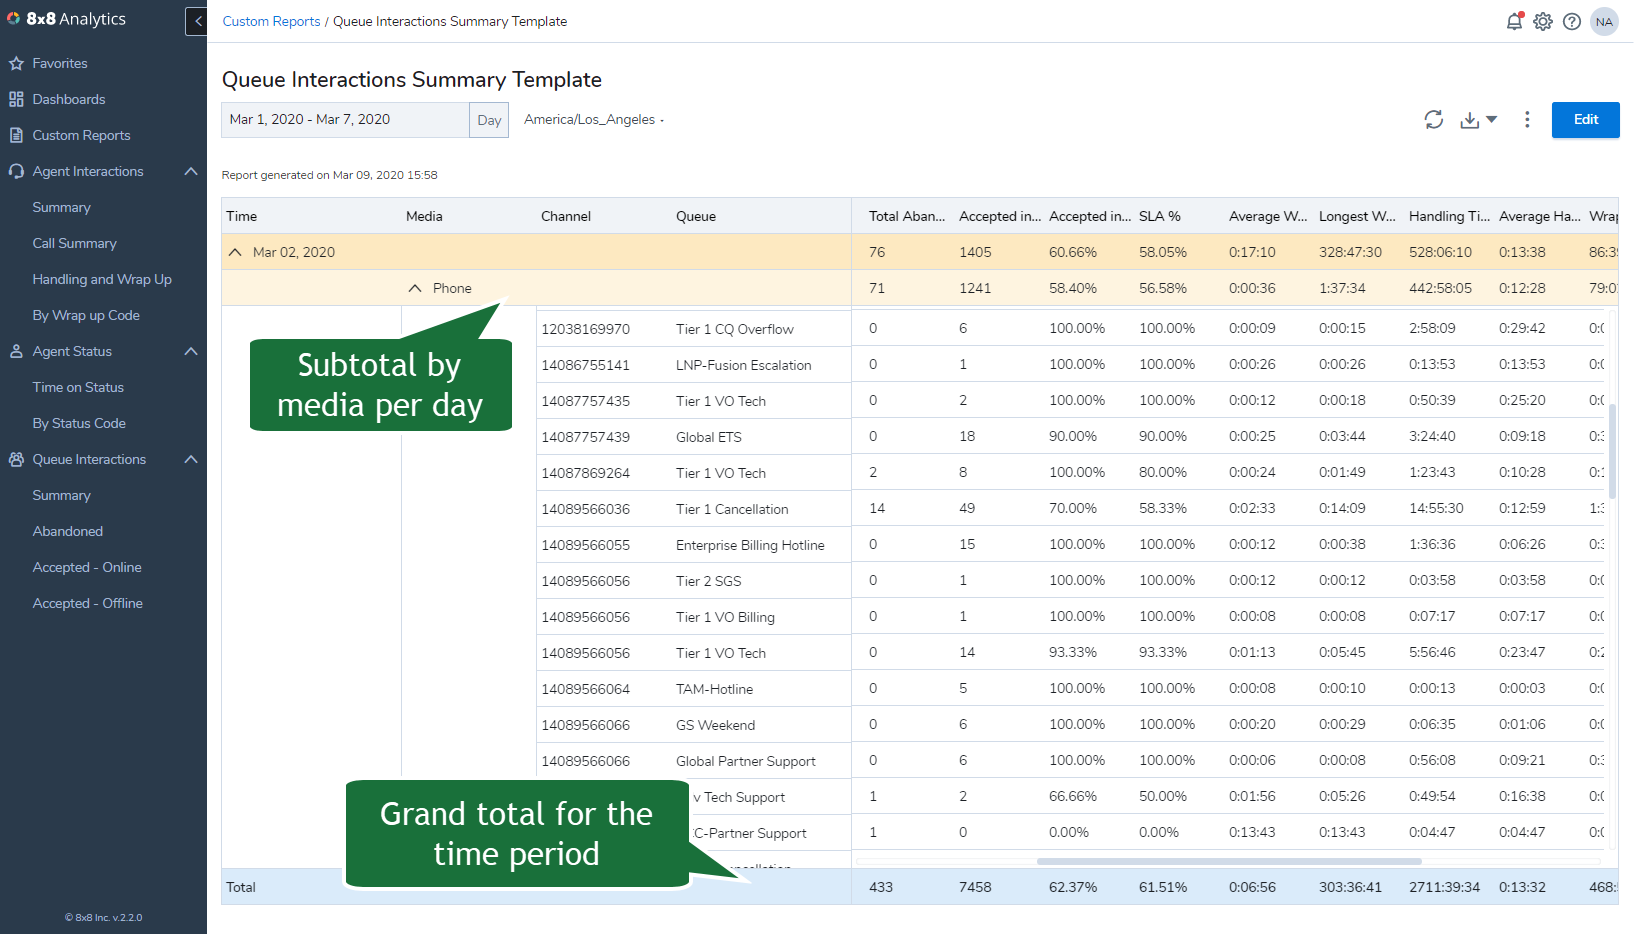Open the help question mark icon
Viewport: 1634px width, 934px height.
tap(1572, 21)
